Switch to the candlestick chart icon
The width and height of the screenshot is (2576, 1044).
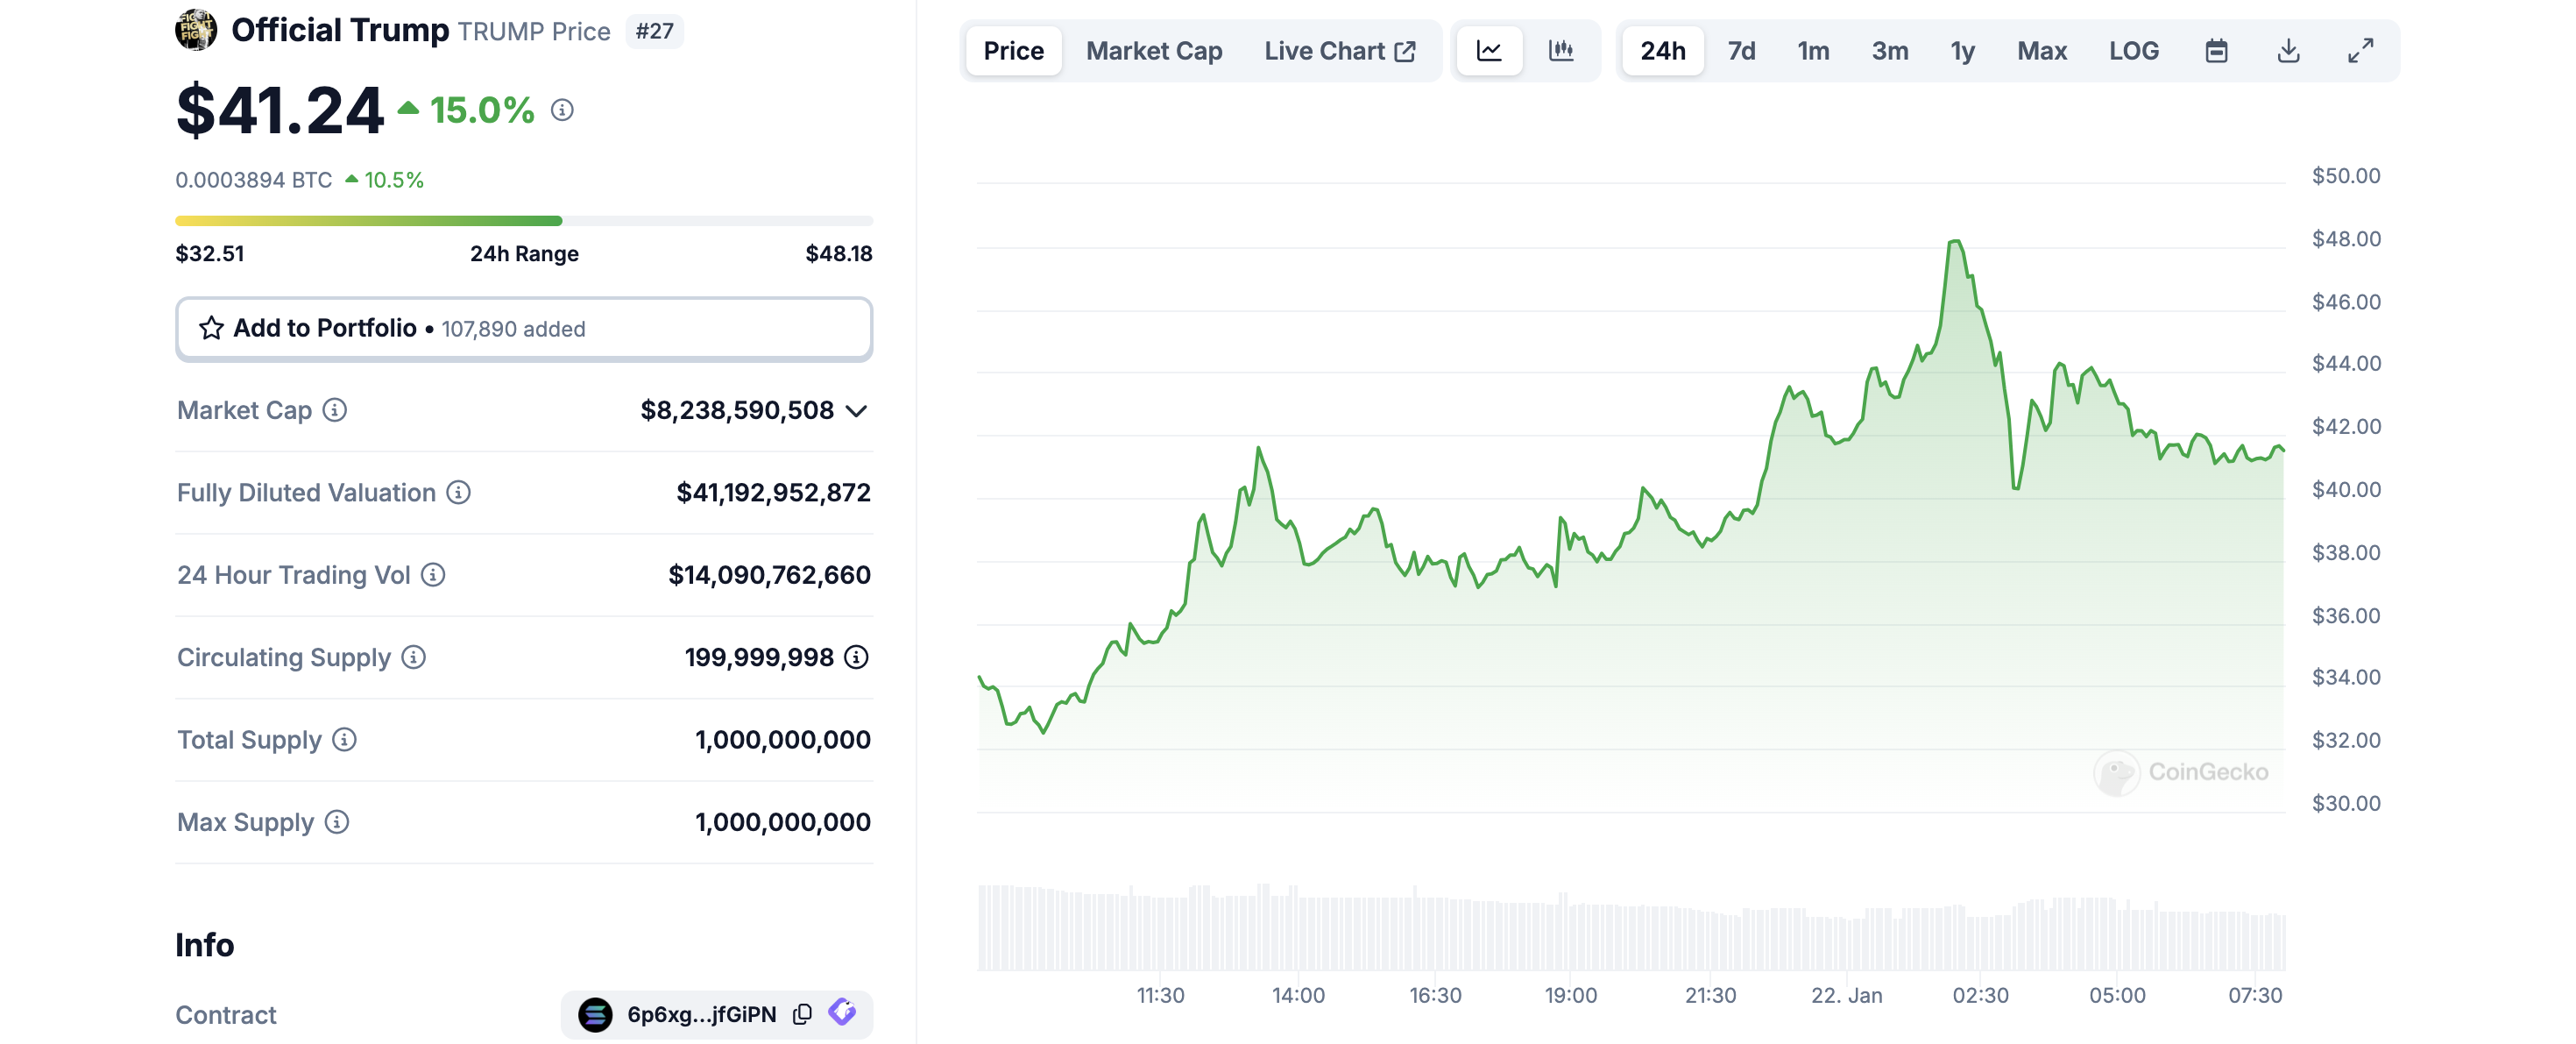[1561, 50]
